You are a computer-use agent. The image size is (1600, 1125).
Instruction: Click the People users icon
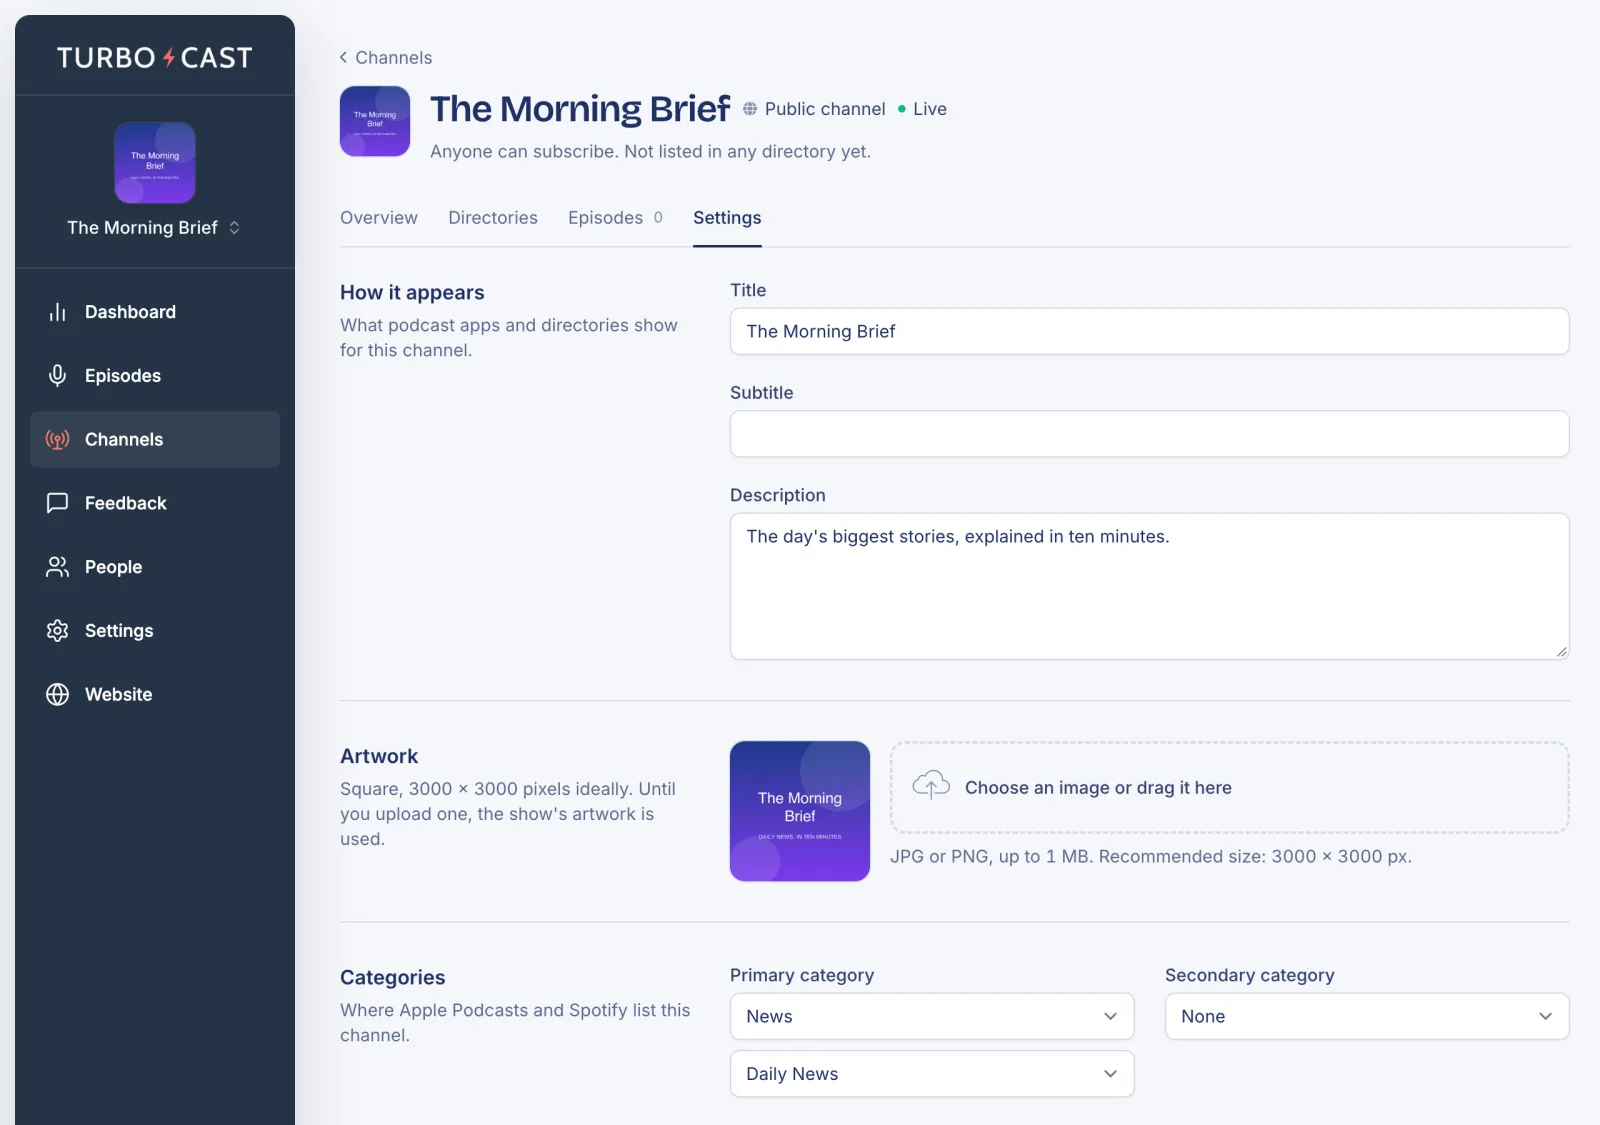(x=58, y=567)
